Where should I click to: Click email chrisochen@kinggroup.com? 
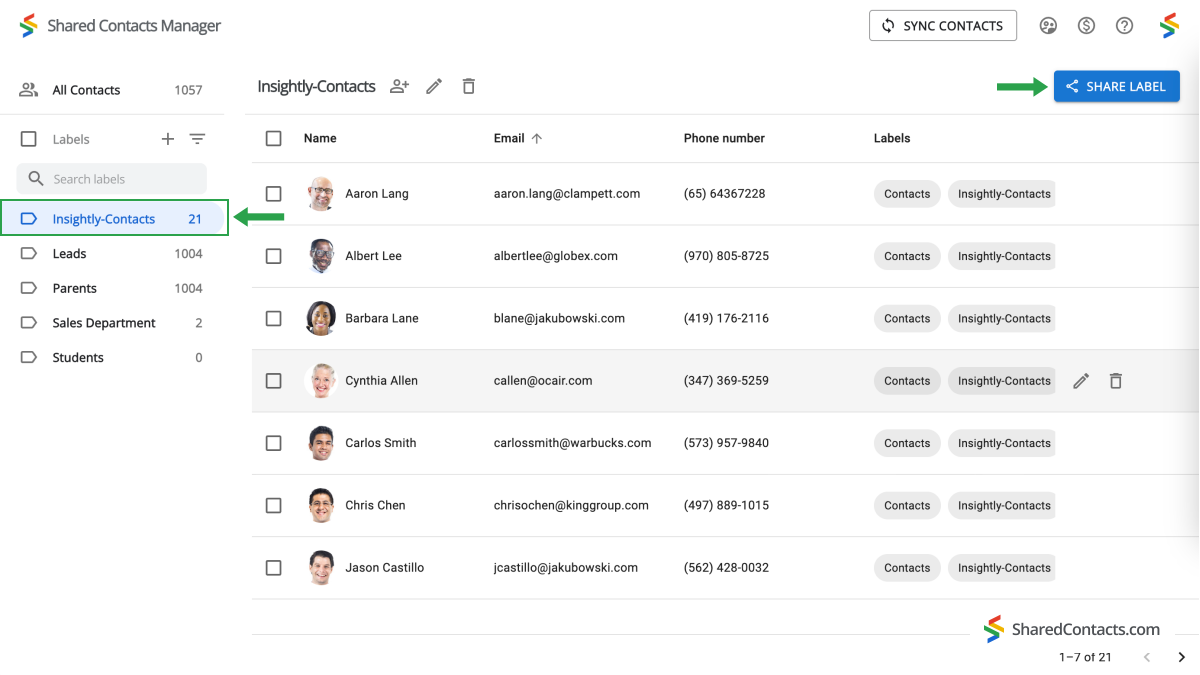tap(571, 505)
